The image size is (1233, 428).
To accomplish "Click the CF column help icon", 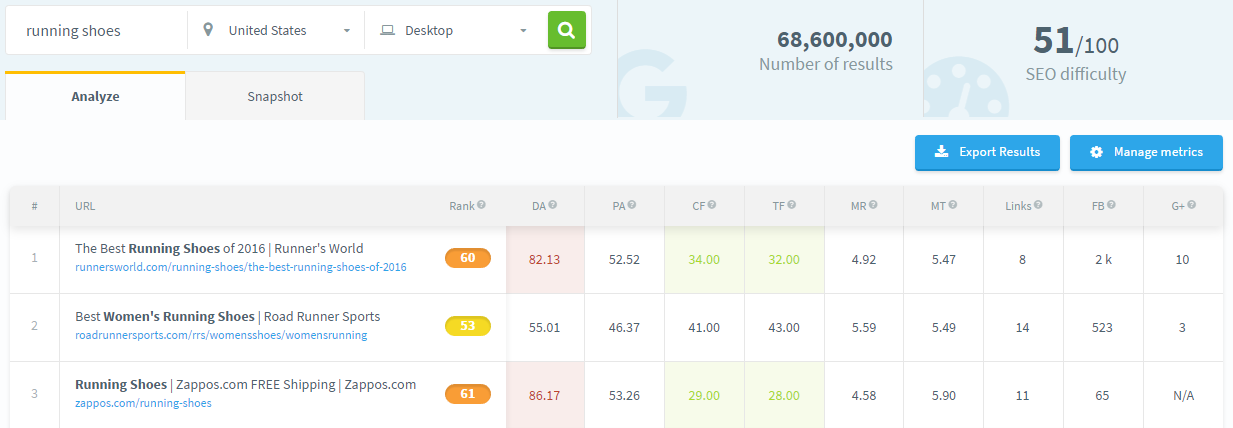I will (712, 205).
